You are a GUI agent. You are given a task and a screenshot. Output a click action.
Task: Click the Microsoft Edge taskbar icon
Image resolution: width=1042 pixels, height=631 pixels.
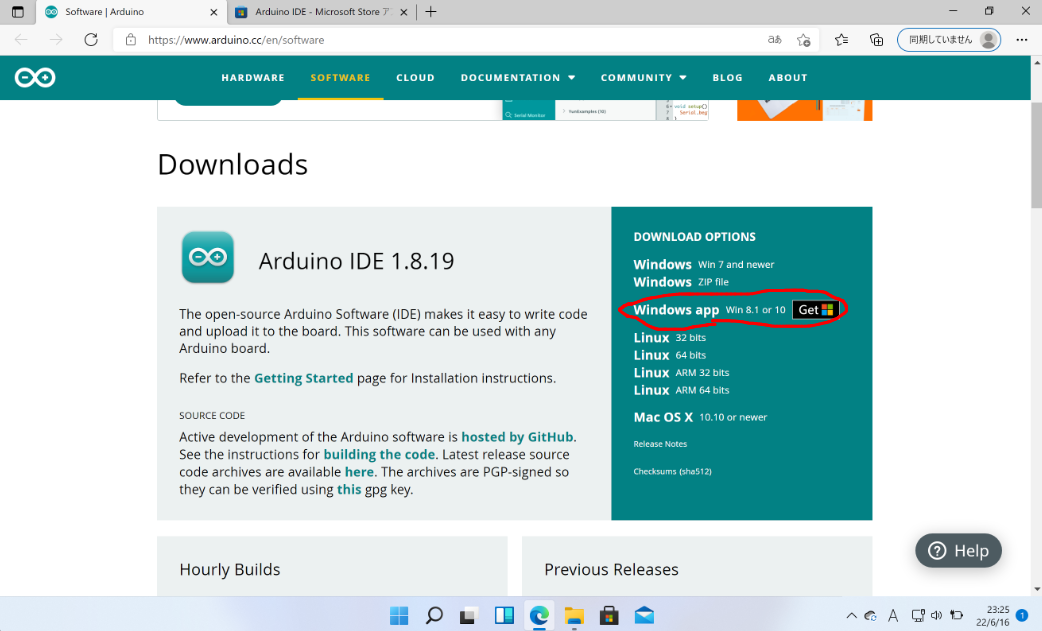click(x=539, y=616)
